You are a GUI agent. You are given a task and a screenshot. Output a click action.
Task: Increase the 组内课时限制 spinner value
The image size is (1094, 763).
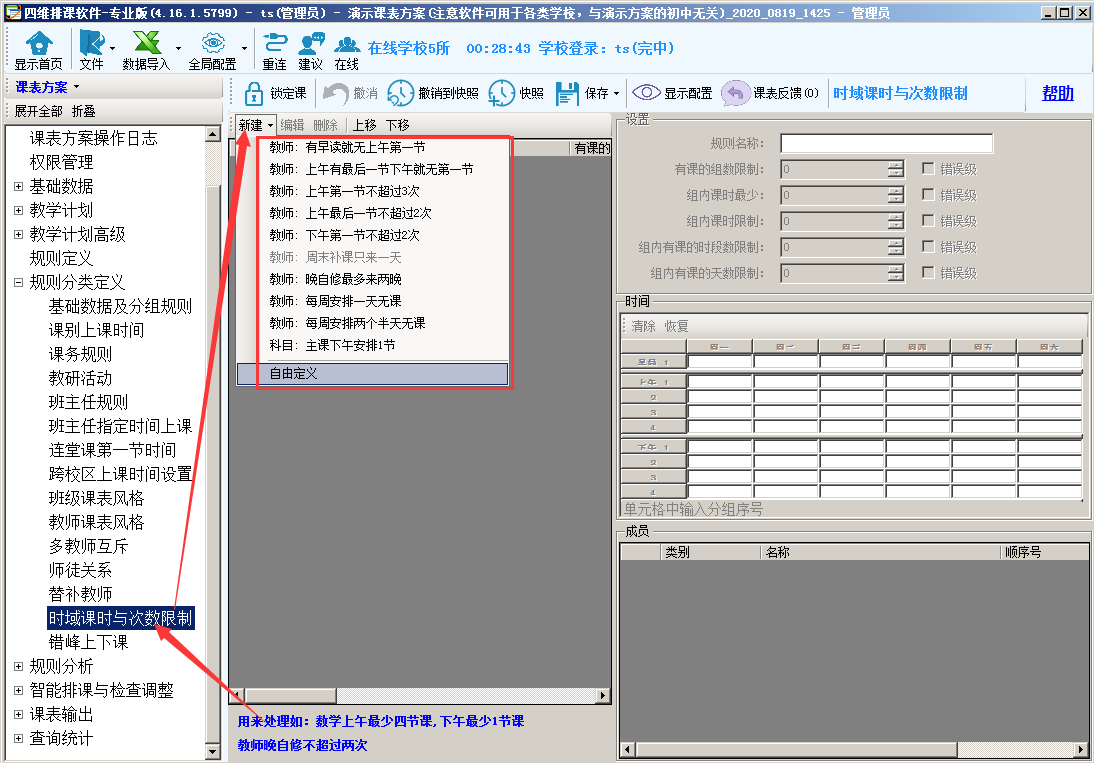tap(895, 217)
